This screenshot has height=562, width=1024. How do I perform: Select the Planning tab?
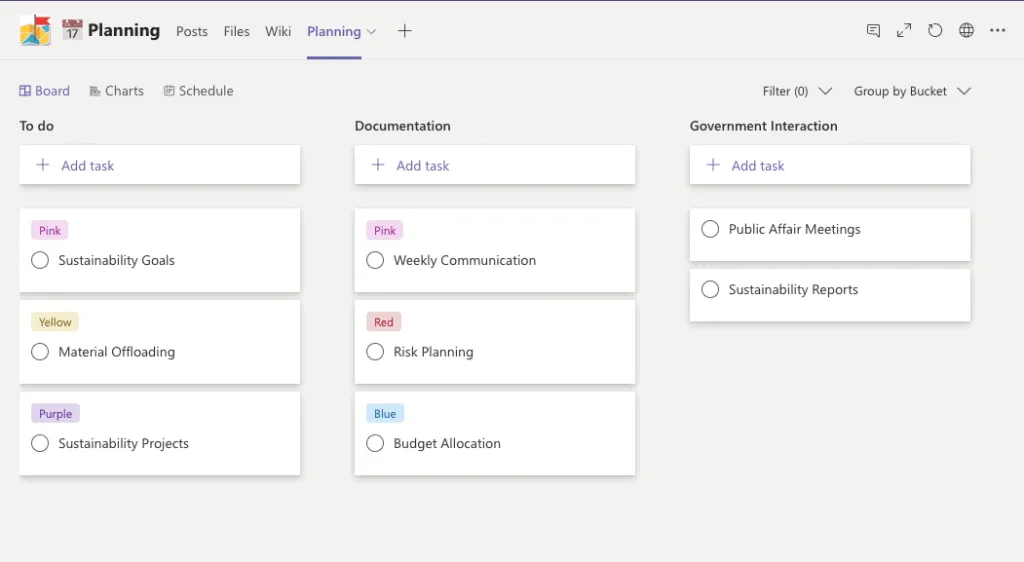coord(334,31)
